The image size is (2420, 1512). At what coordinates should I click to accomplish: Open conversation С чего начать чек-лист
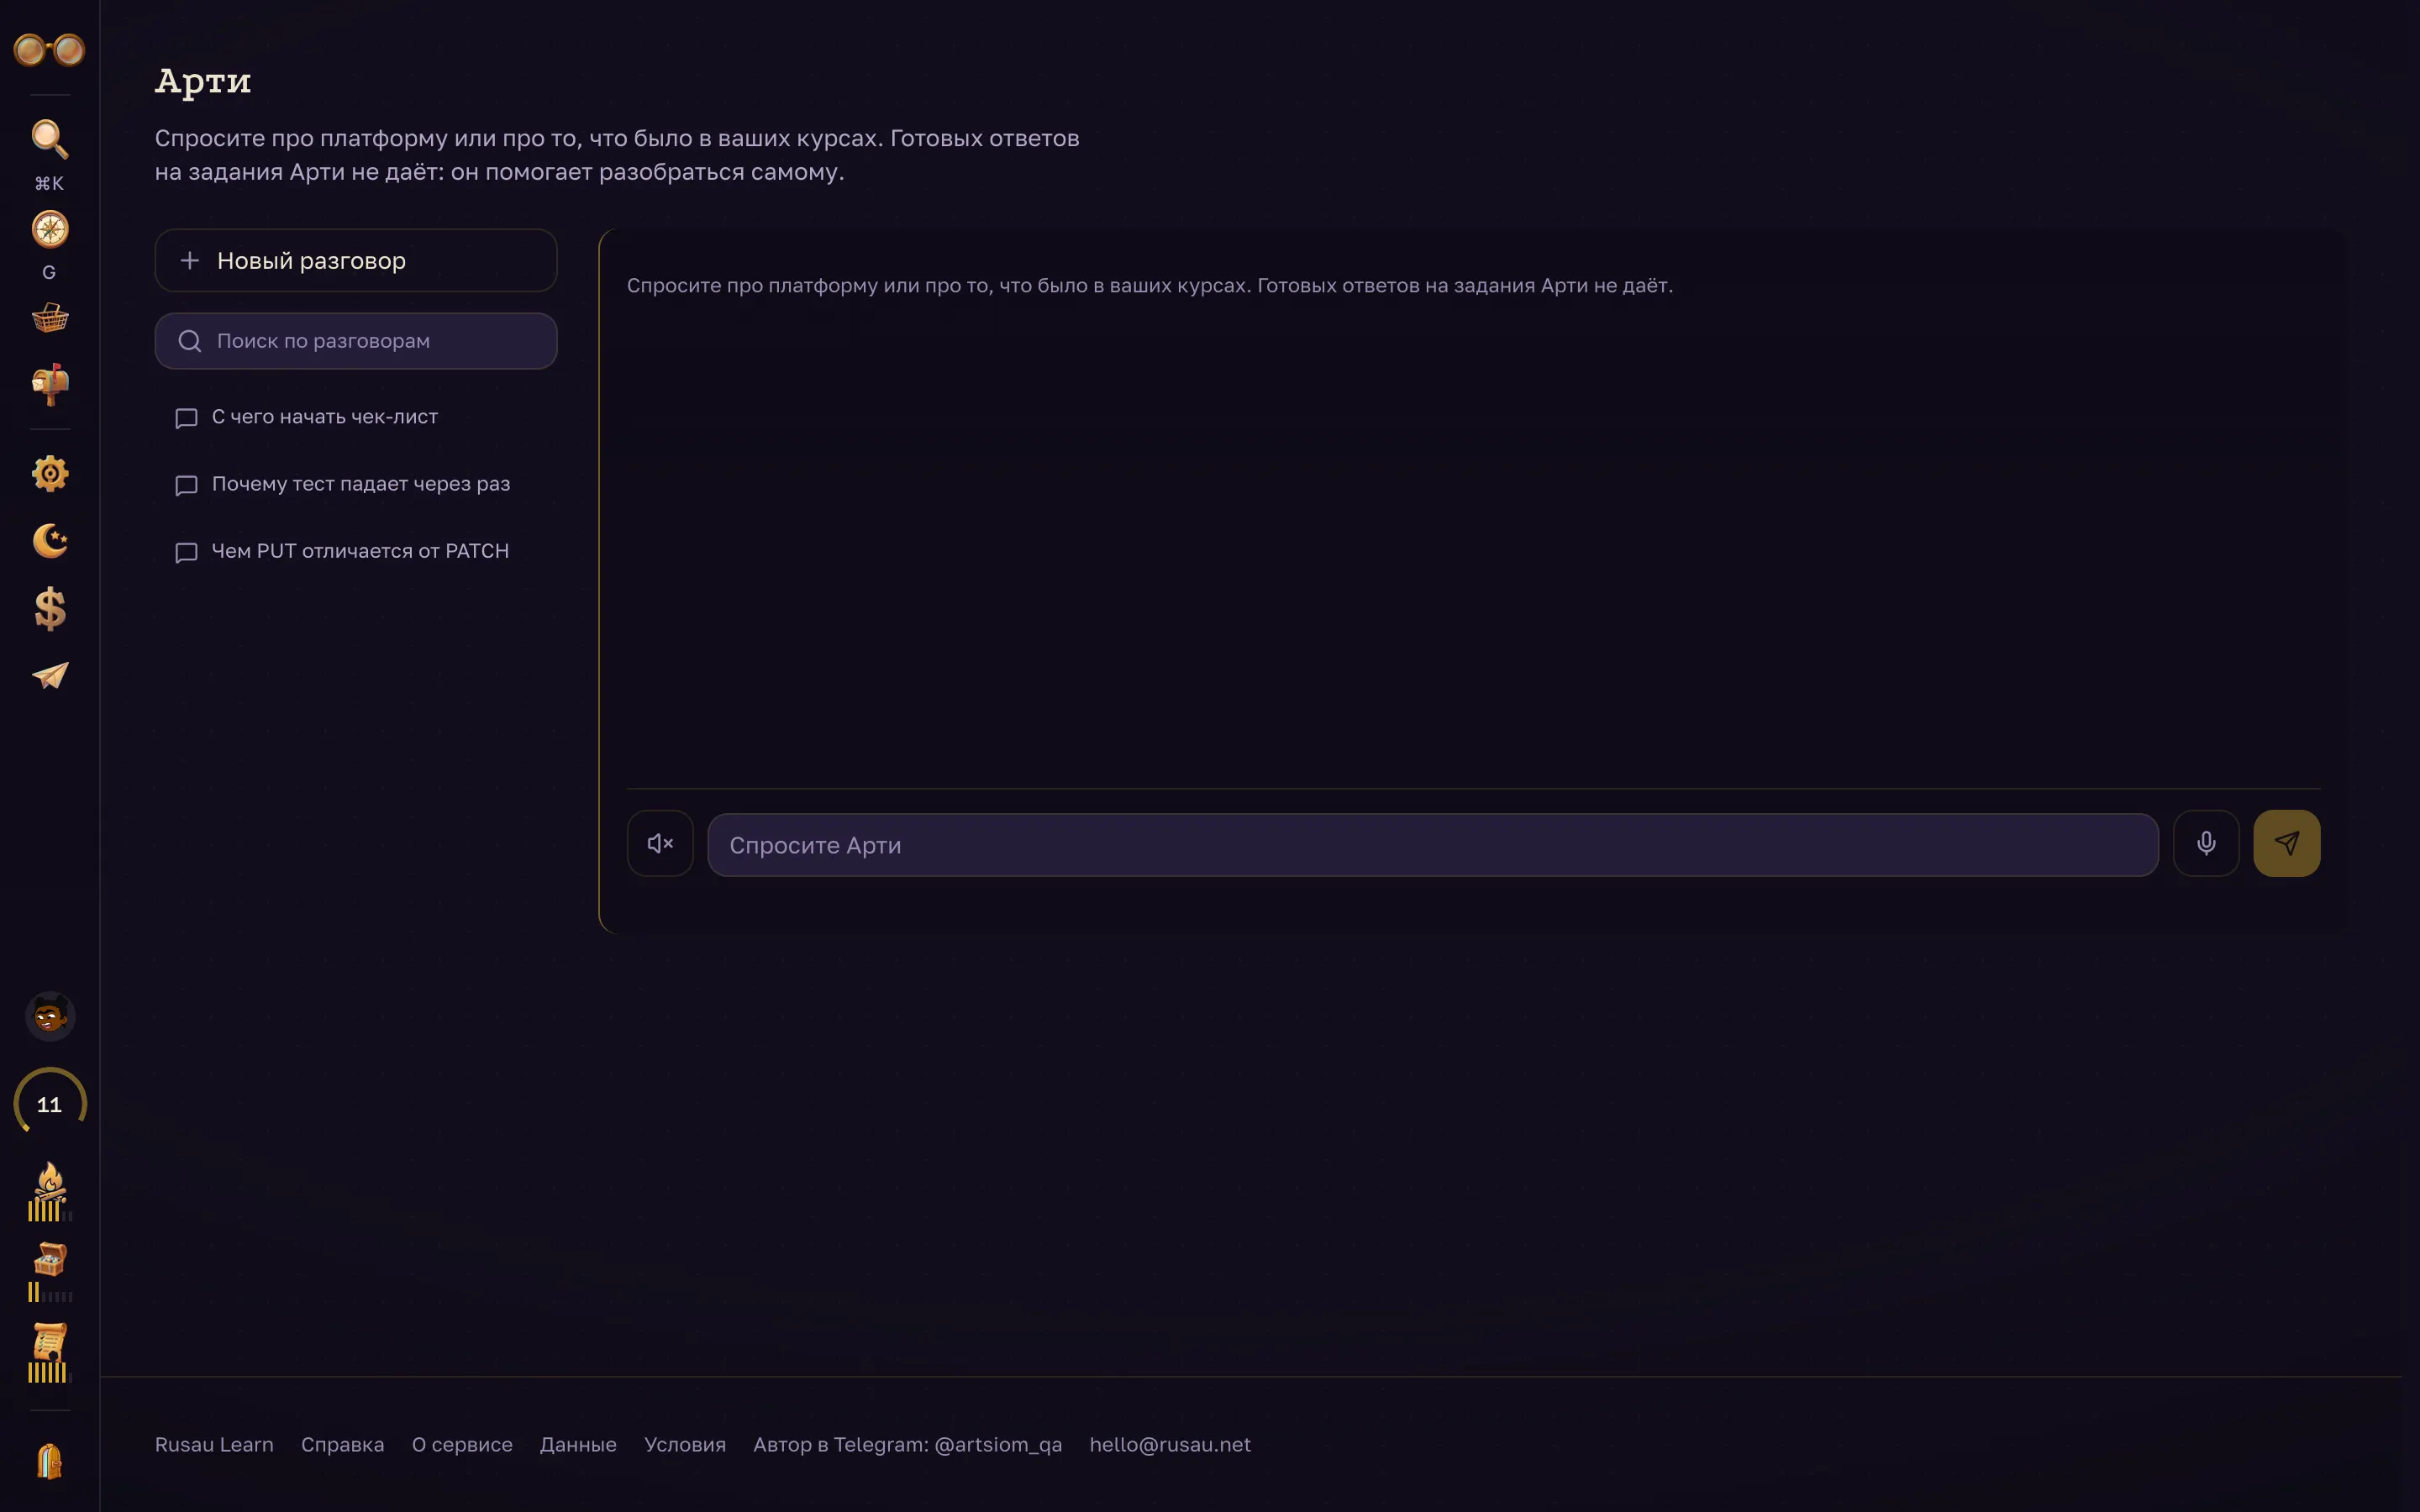[x=356, y=417]
